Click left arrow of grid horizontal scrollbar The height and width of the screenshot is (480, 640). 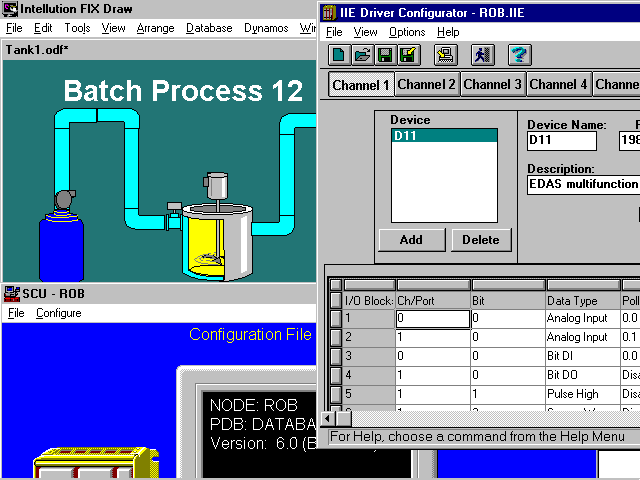pos(328,419)
